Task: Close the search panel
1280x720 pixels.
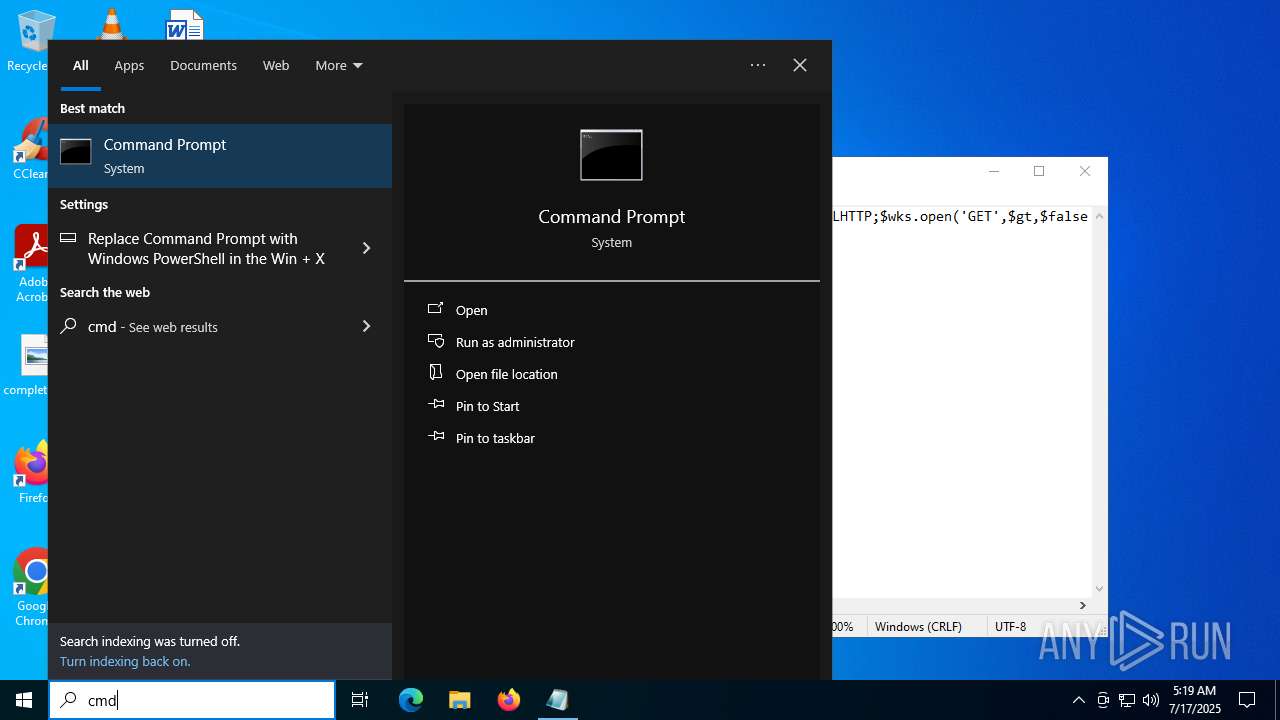Action: coord(800,65)
